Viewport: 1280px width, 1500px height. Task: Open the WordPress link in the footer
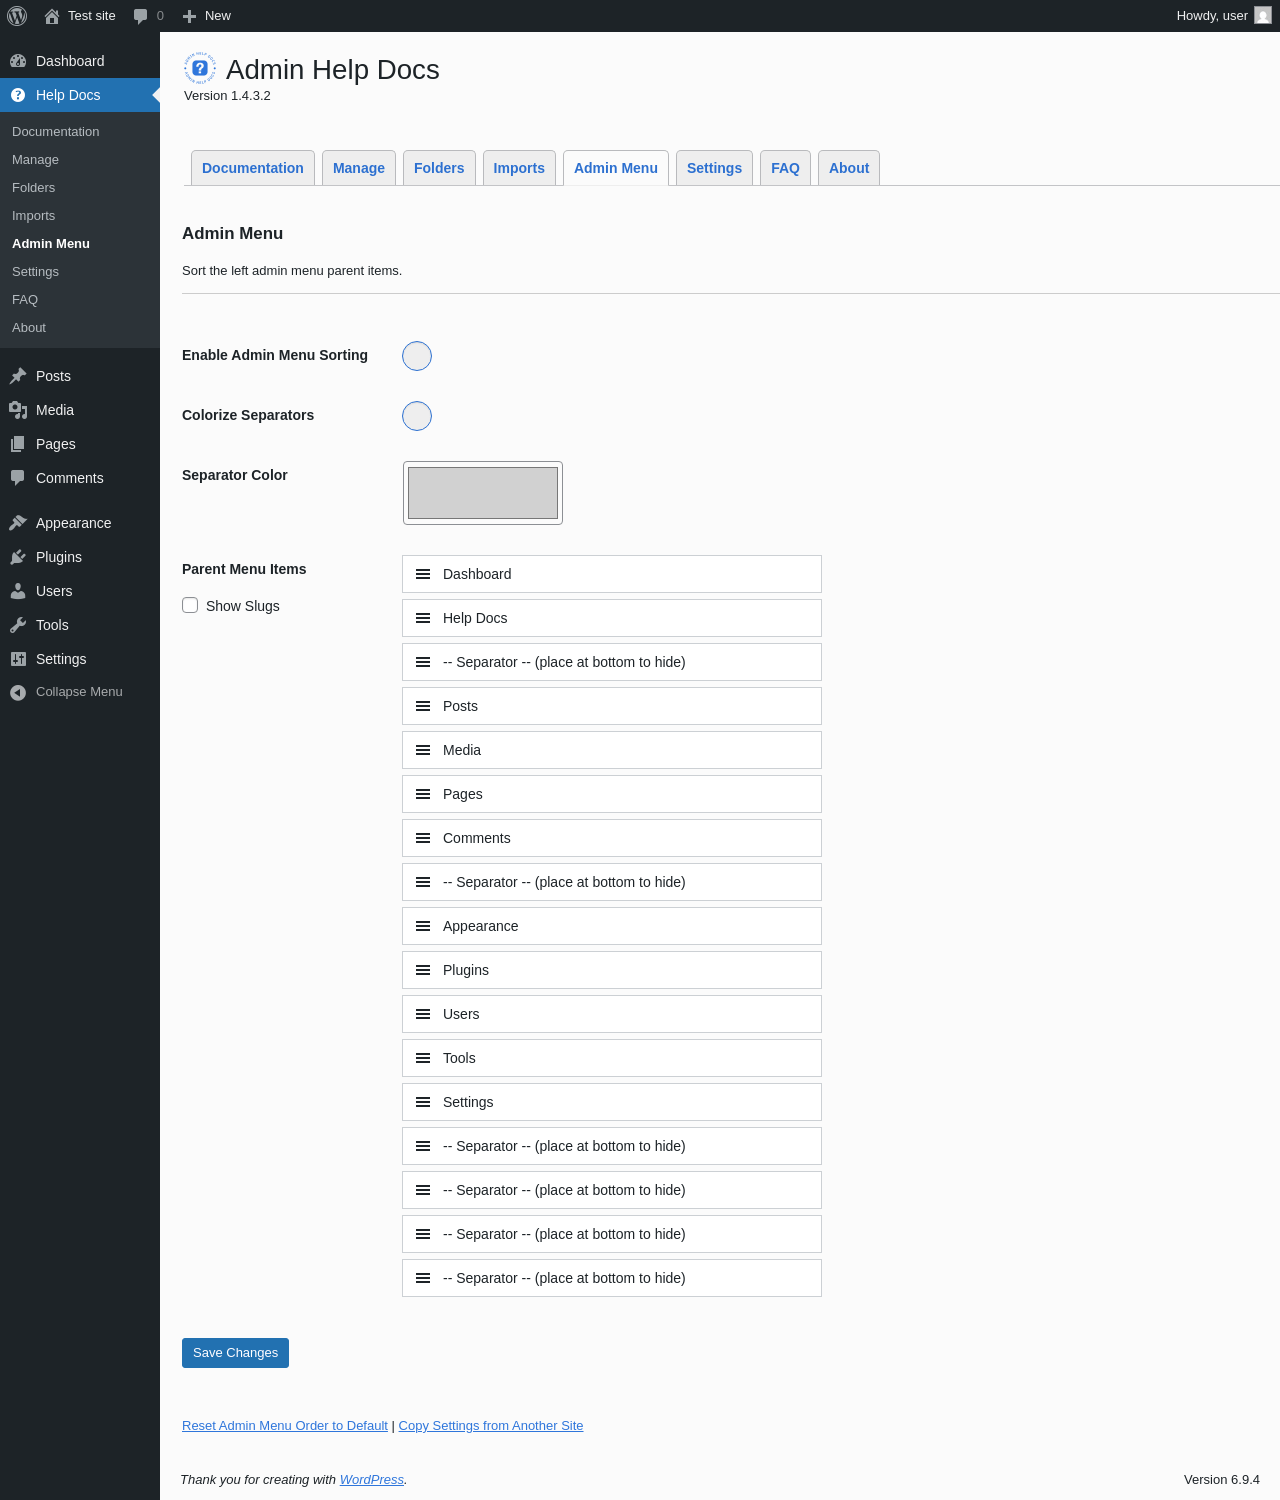(x=372, y=1480)
